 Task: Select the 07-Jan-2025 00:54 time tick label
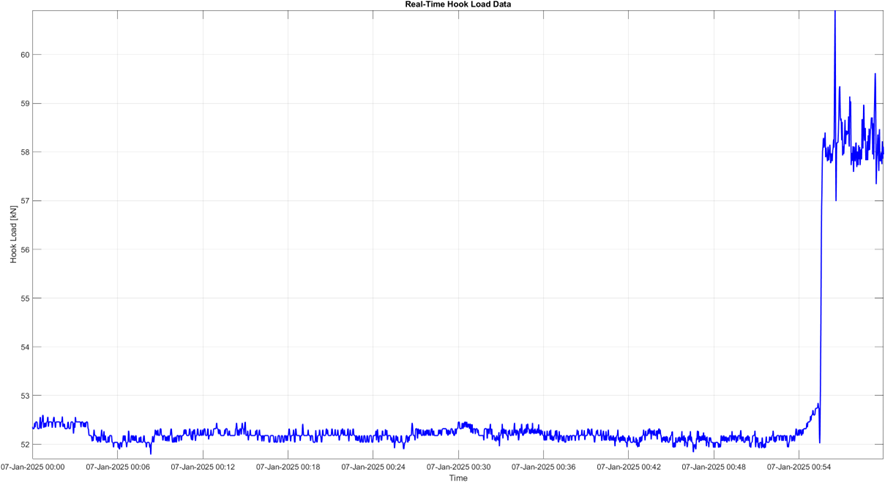click(x=800, y=466)
